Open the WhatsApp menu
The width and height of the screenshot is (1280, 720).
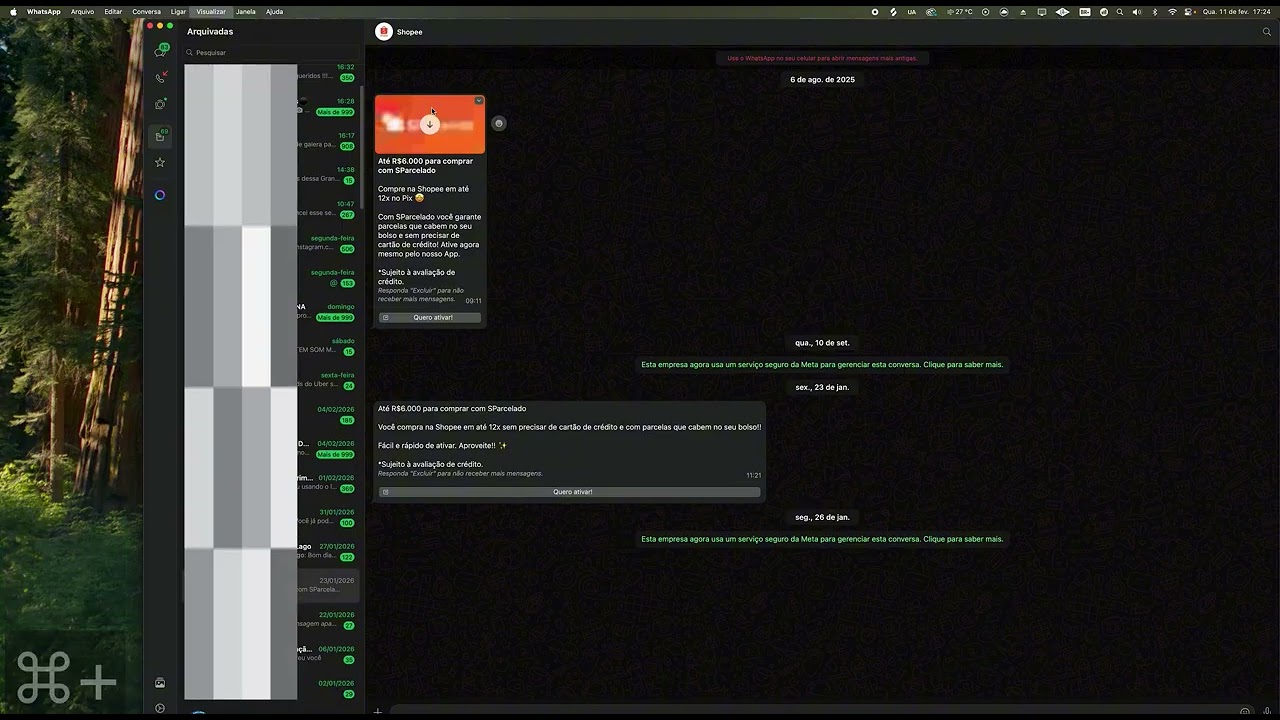click(x=43, y=12)
